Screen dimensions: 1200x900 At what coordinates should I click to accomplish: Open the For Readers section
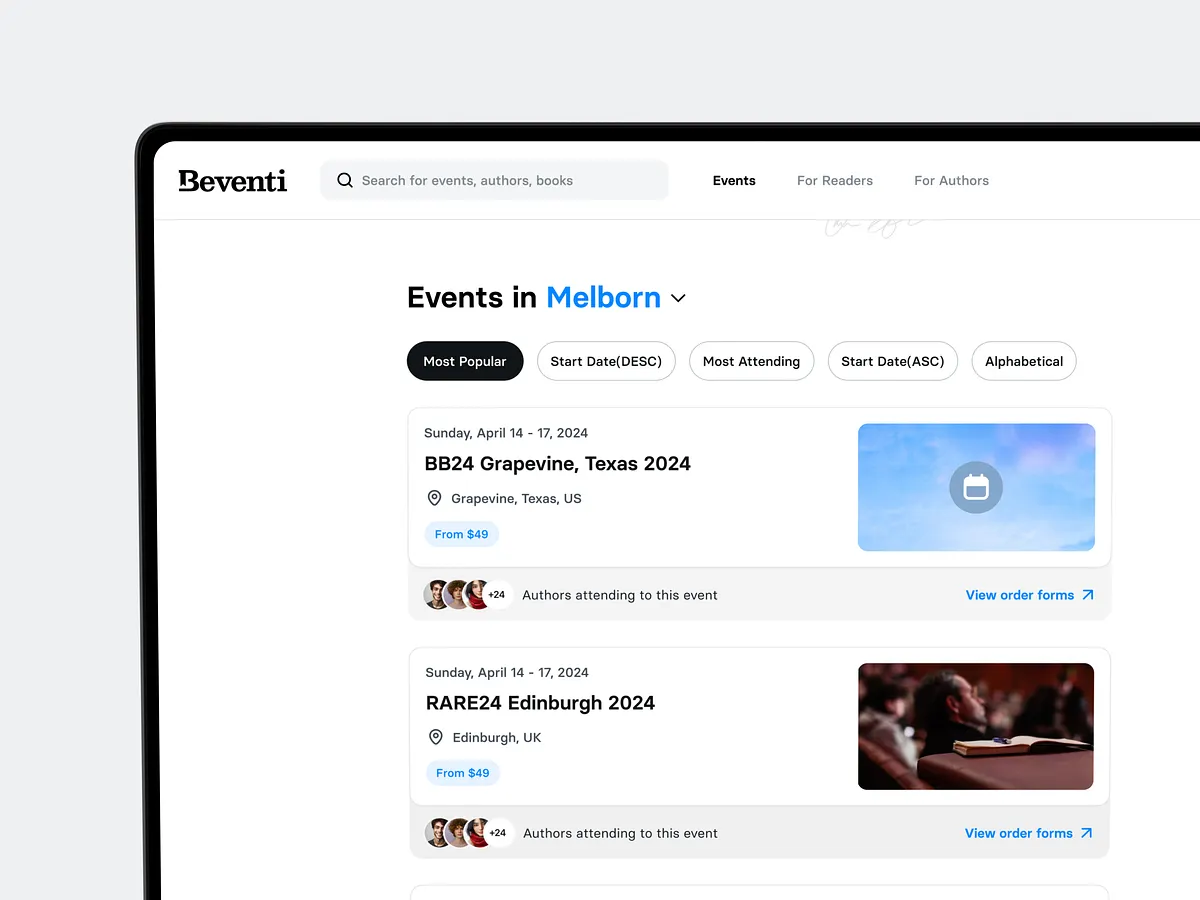(x=834, y=180)
